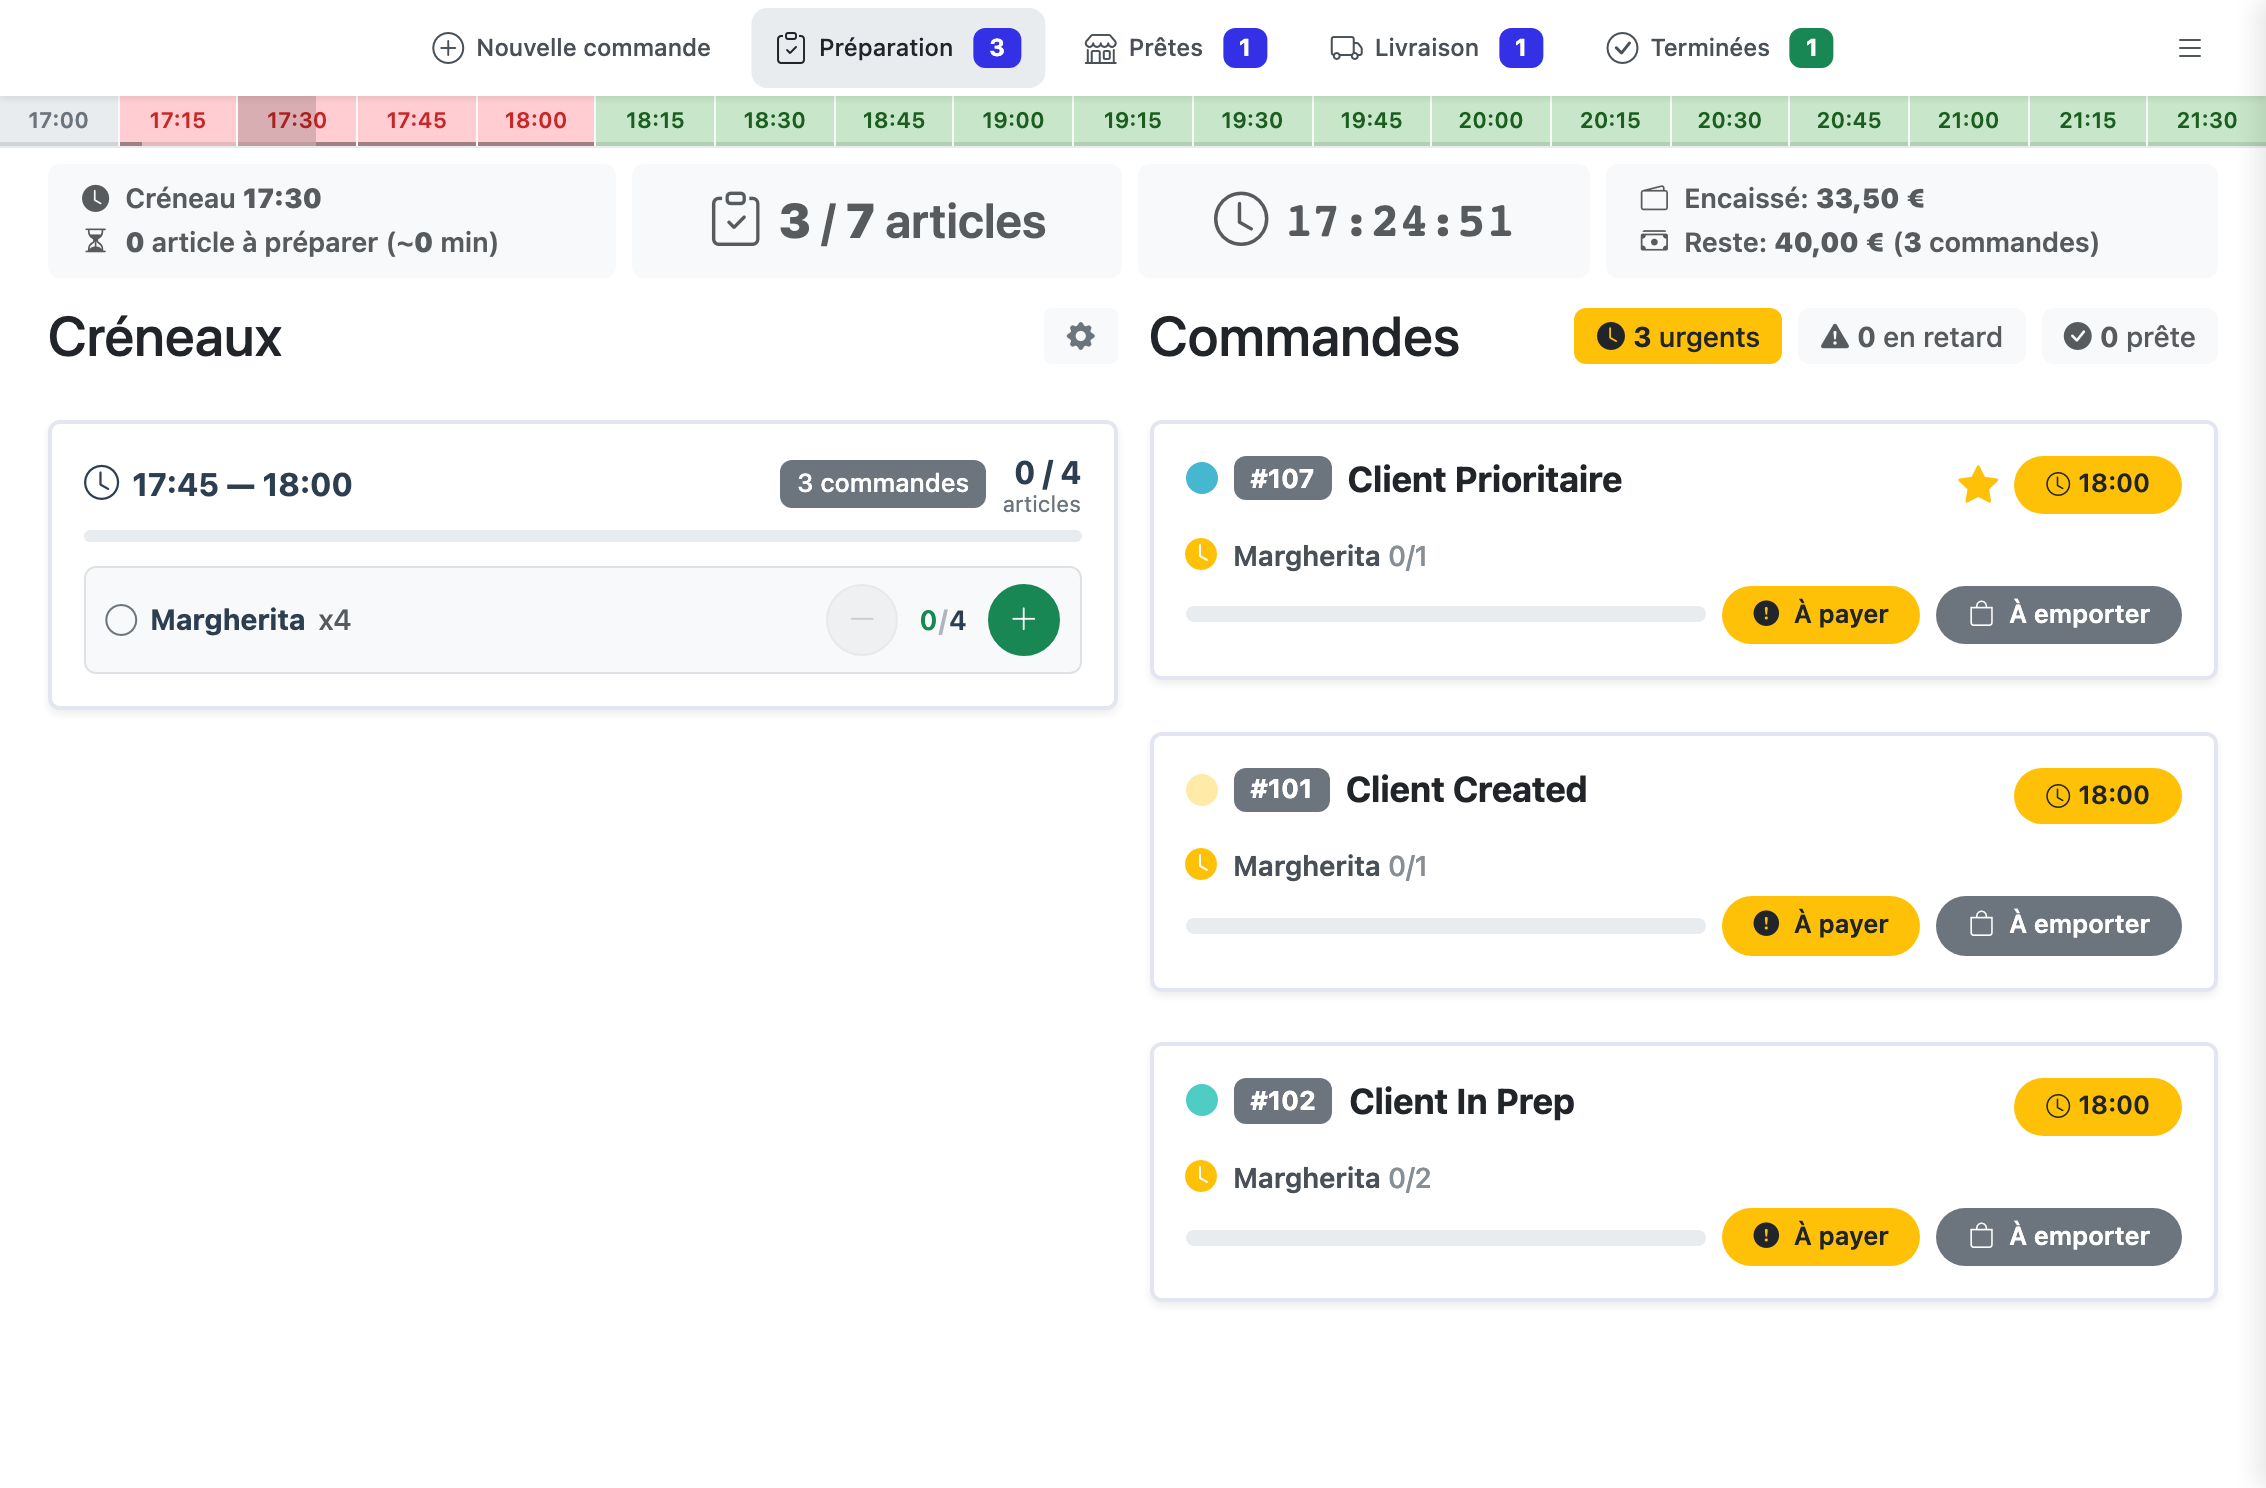Viewport: 2266px width, 1488px height.
Task: Click the cash icon beside Reste: 40,00 €
Action: pos(1654,241)
